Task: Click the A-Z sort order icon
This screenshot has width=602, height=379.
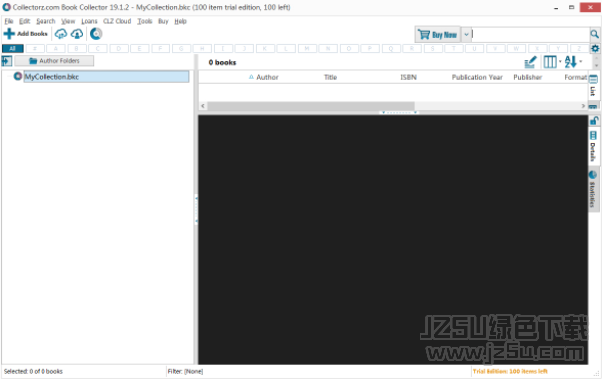Action: point(570,62)
